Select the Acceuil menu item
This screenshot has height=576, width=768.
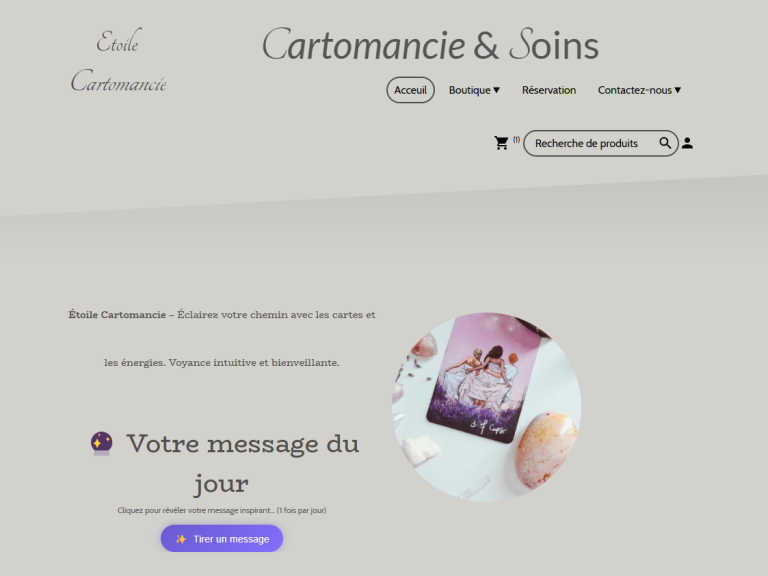click(410, 90)
